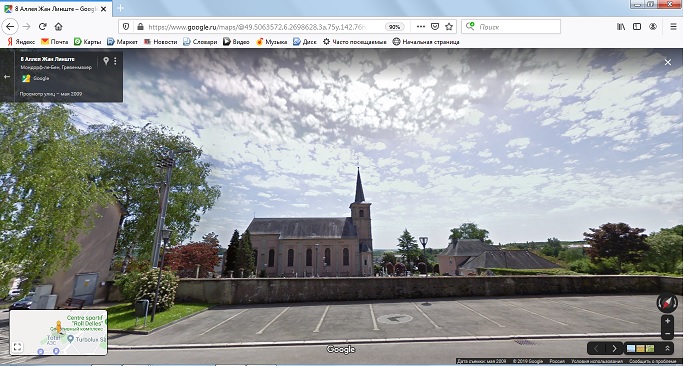Click the location pin icon in info panel
Viewport: 684px width, 366px height.
coord(106,61)
